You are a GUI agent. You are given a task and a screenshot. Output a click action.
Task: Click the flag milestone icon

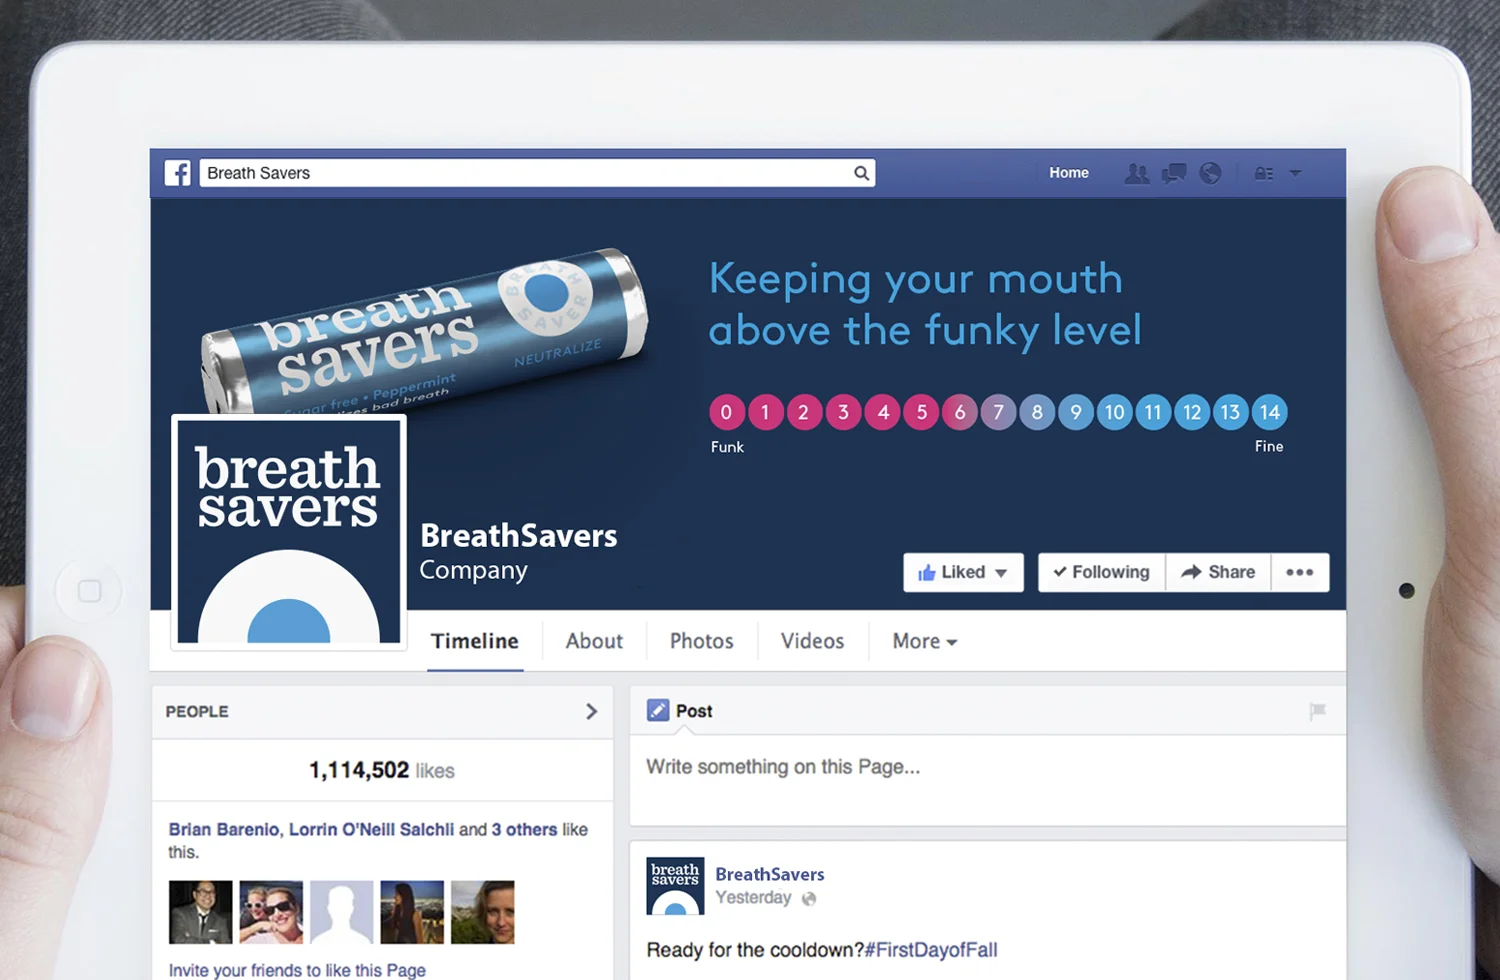click(x=1317, y=711)
